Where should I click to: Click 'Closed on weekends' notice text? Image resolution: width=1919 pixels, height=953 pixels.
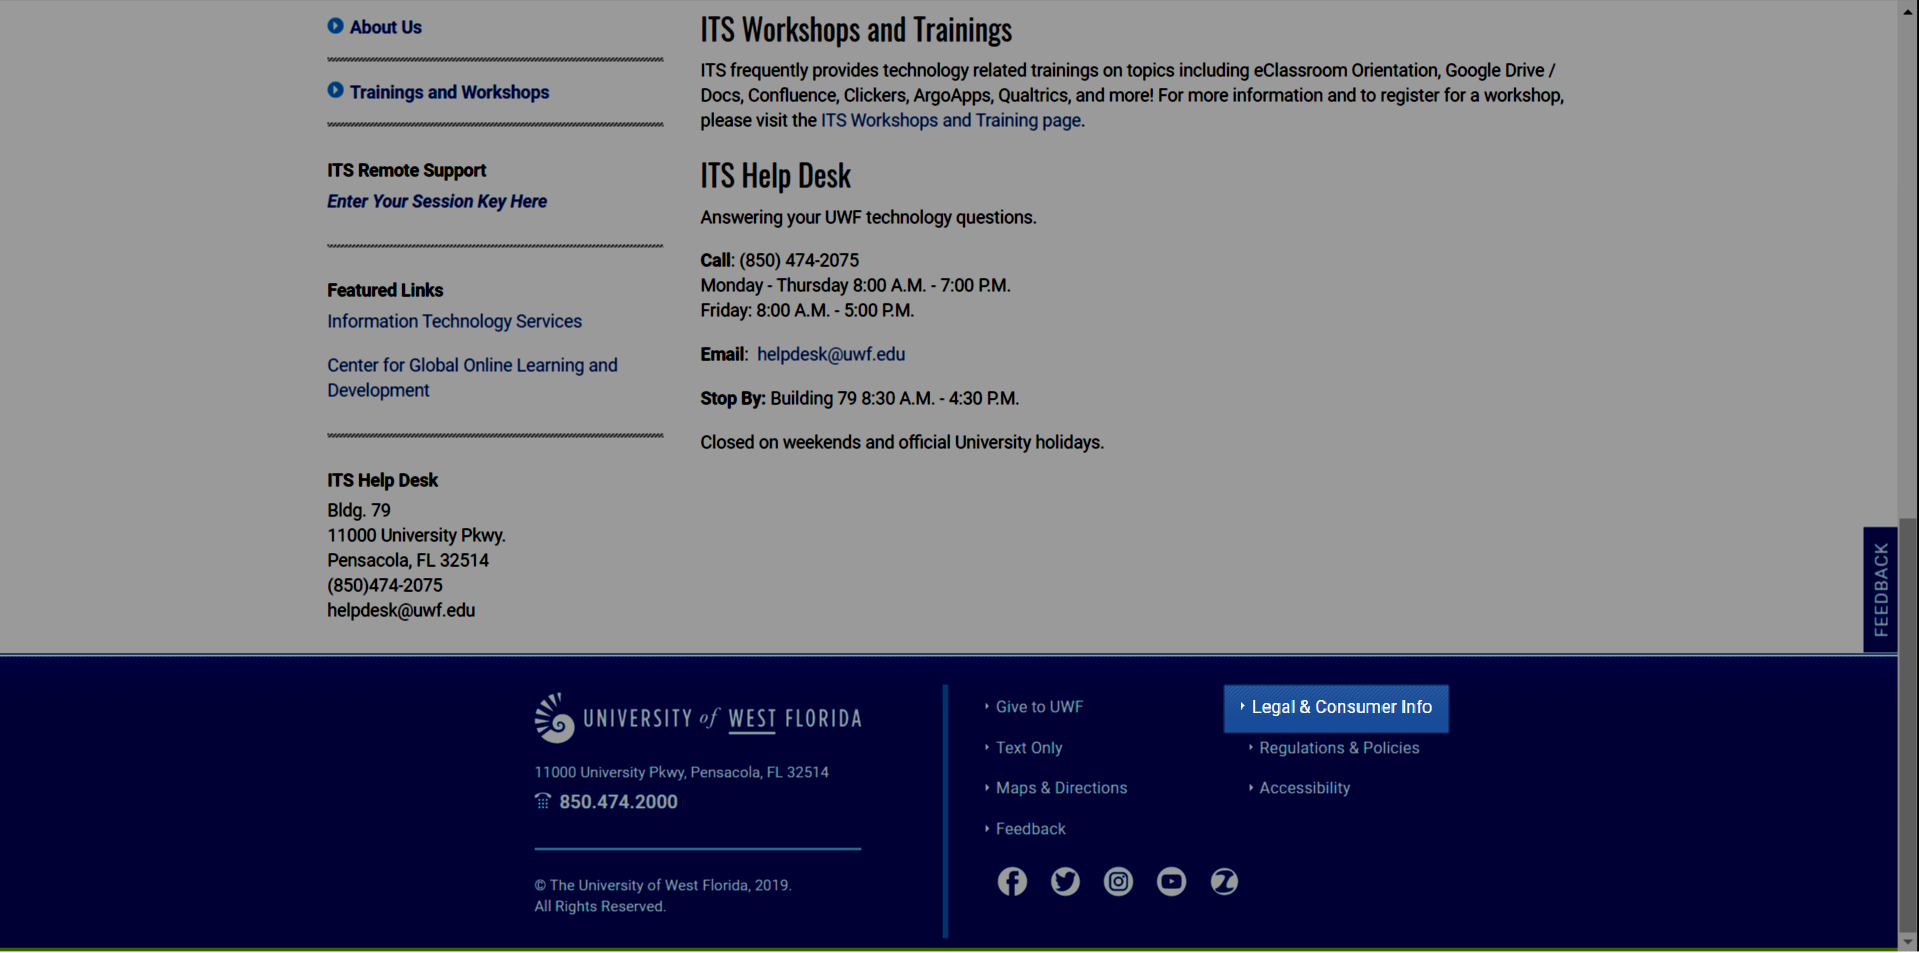pyautogui.click(x=902, y=442)
